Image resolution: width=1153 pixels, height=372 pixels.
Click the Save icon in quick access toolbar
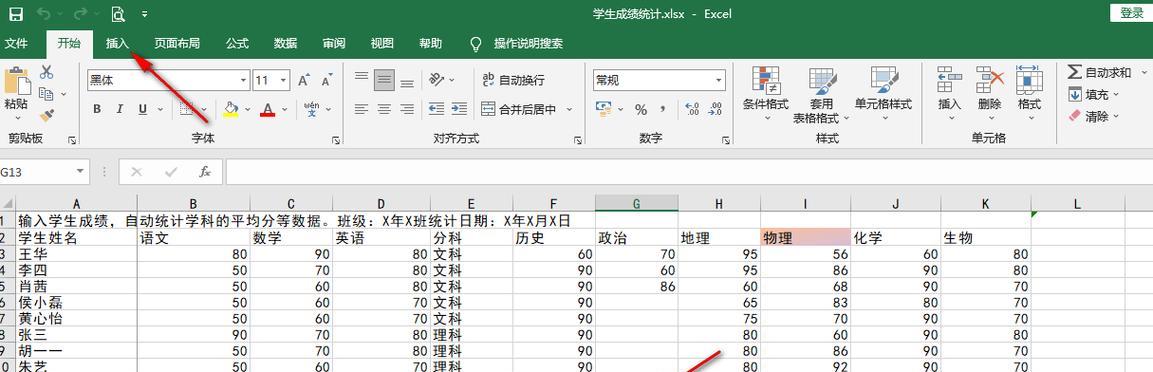tap(15, 13)
